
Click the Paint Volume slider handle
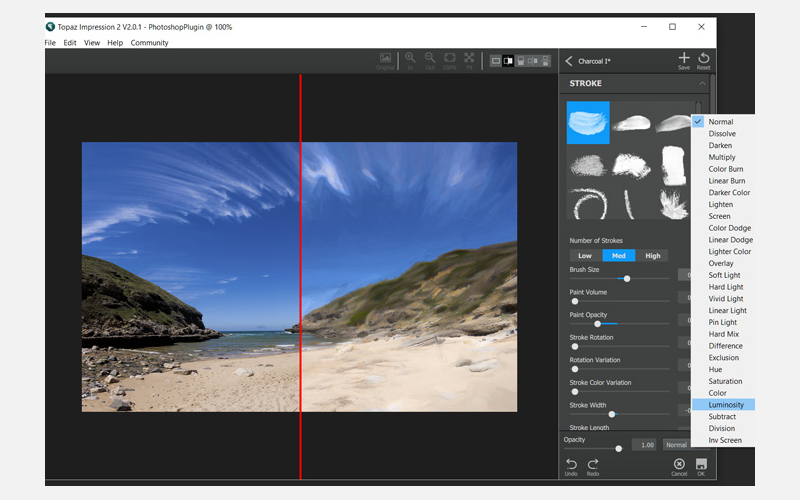click(575, 301)
